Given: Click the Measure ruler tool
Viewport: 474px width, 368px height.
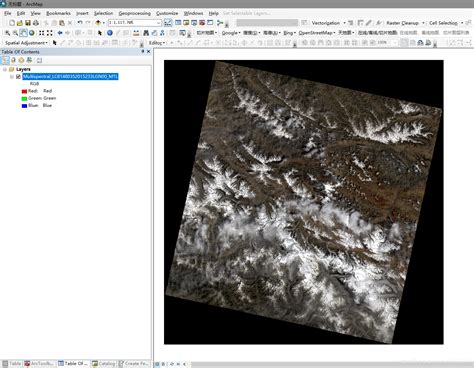Looking at the screenshot, I should tap(136, 33).
